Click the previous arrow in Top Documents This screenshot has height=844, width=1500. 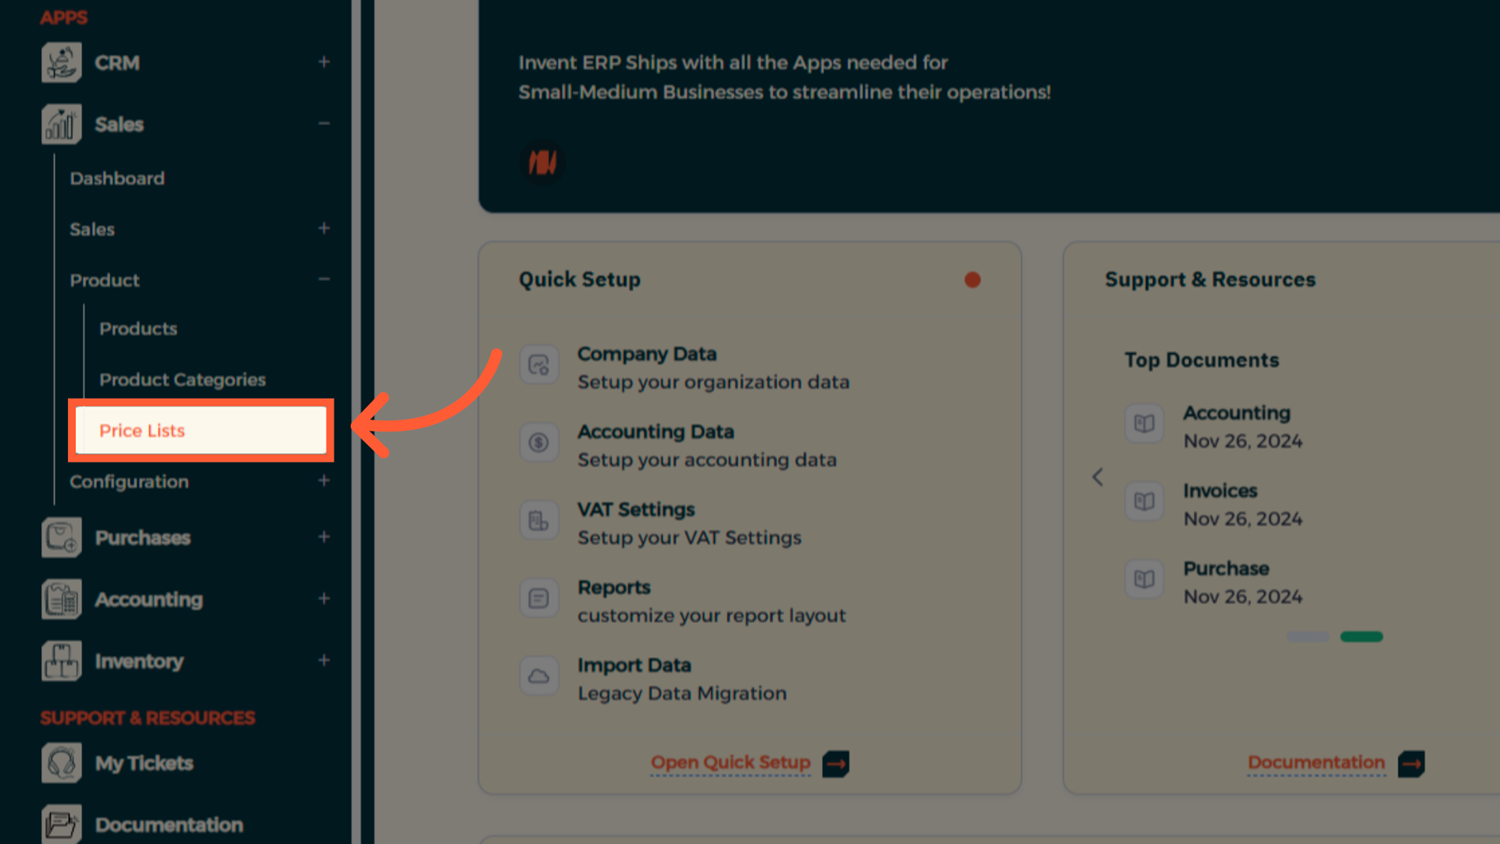(x=1097, y=477)
